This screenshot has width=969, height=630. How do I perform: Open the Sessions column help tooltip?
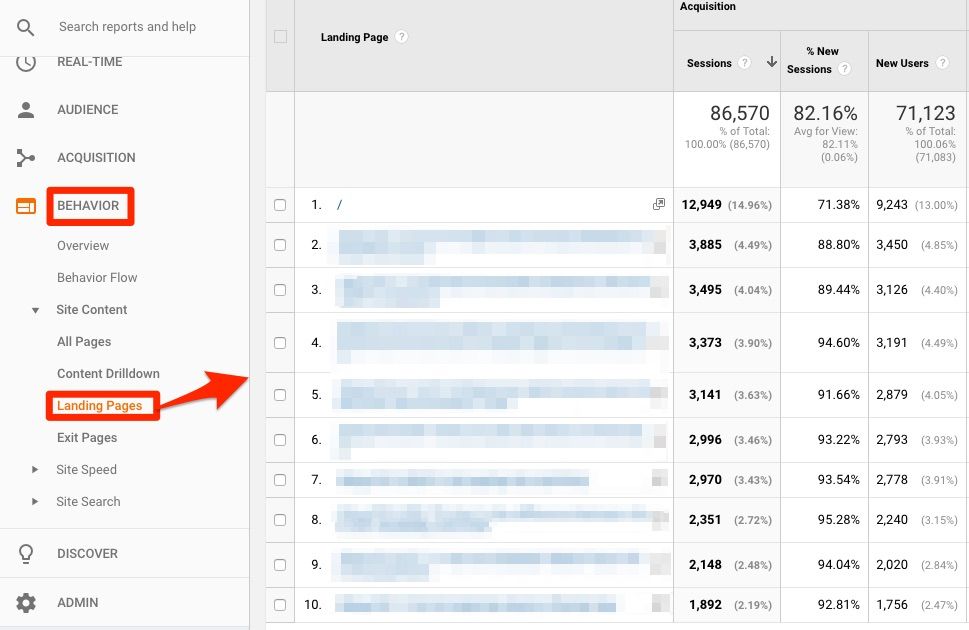744,62
